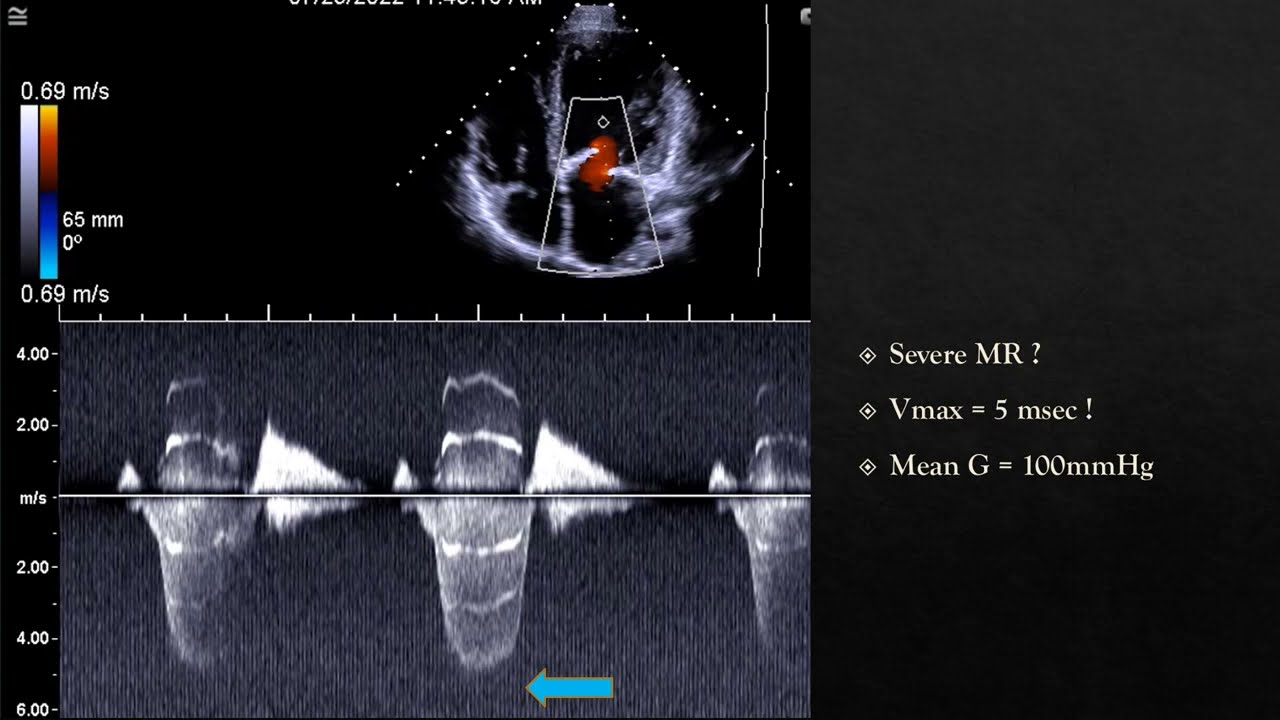Click the 6.00 scale mark at the bottom
The image size is (1280, 720).
tap(32, 710)
